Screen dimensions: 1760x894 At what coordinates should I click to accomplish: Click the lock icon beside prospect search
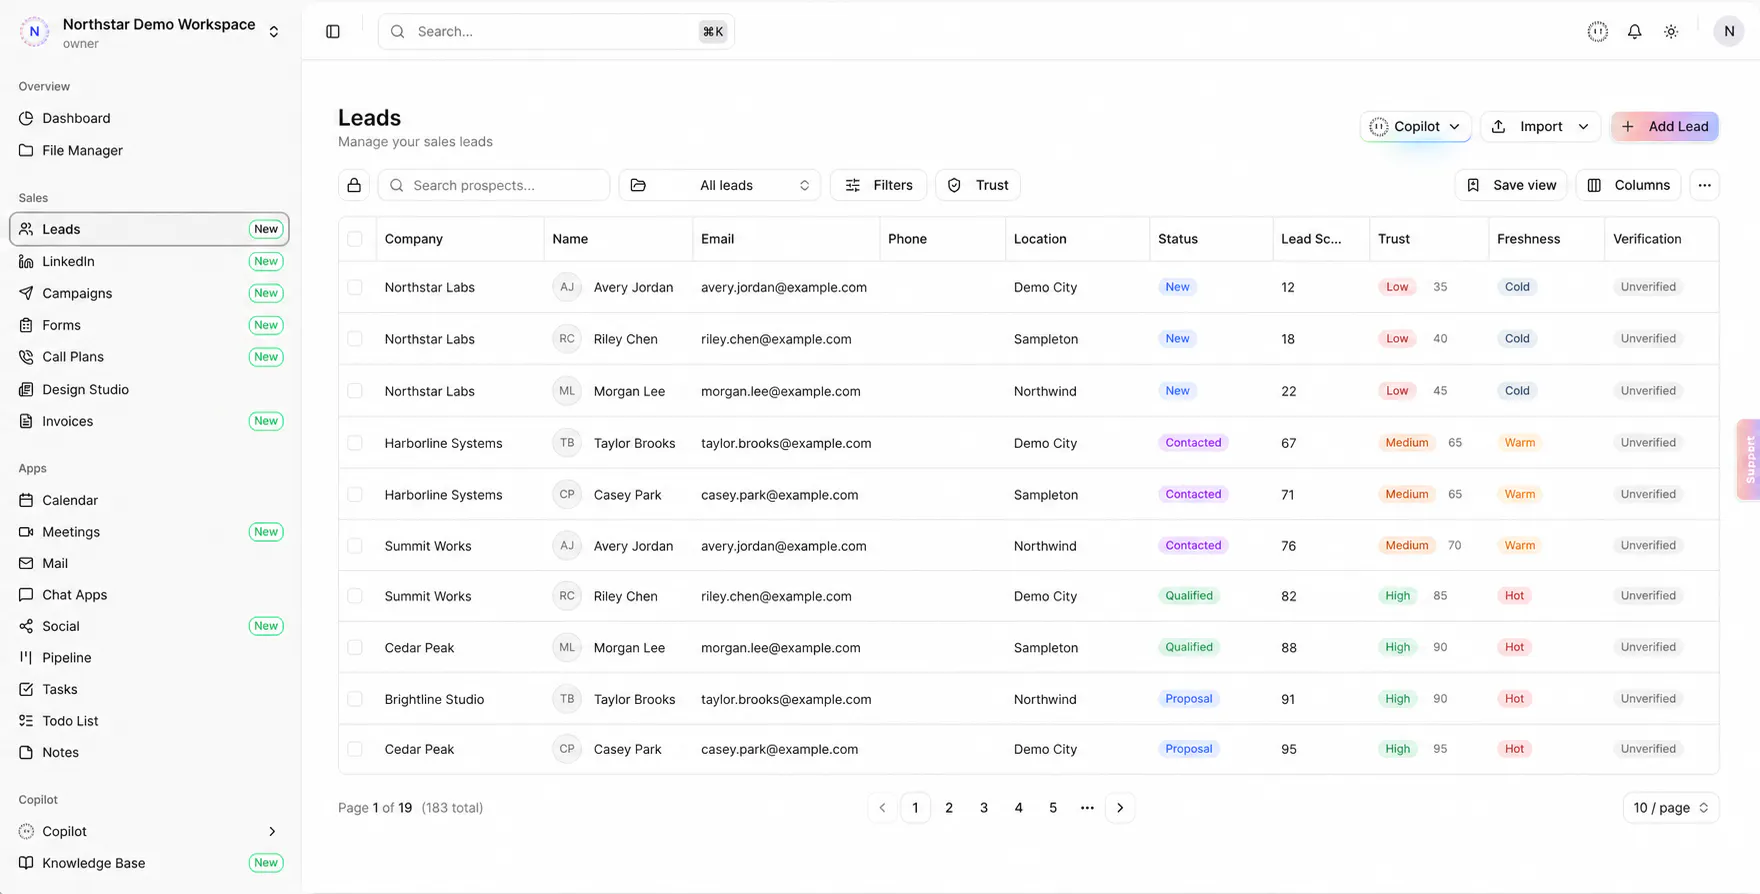pyautogui.click(x=354, y=185)
